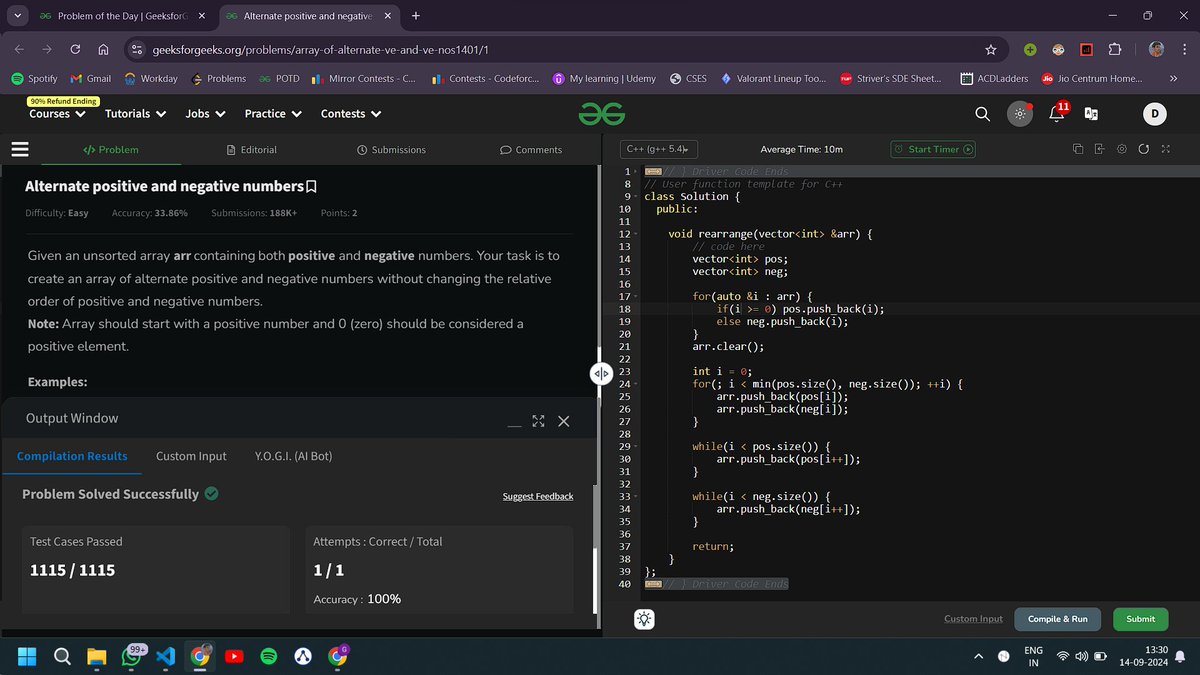
Task: Open Custom Input tab in Output Window
Action: [191, 456]
